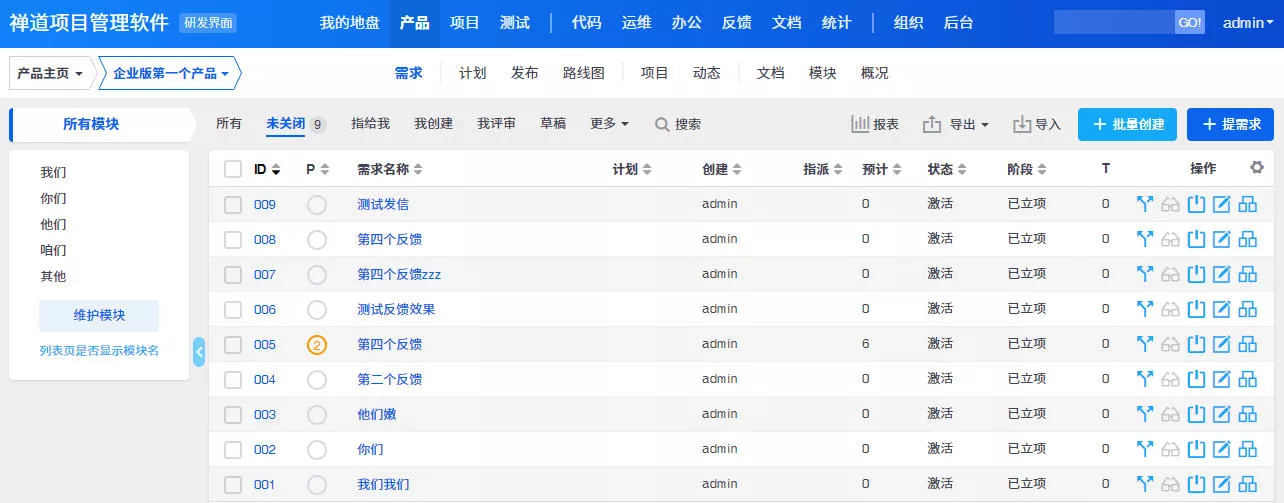
Task: Tick the checkbox for story 009
Action: [233, 205]
